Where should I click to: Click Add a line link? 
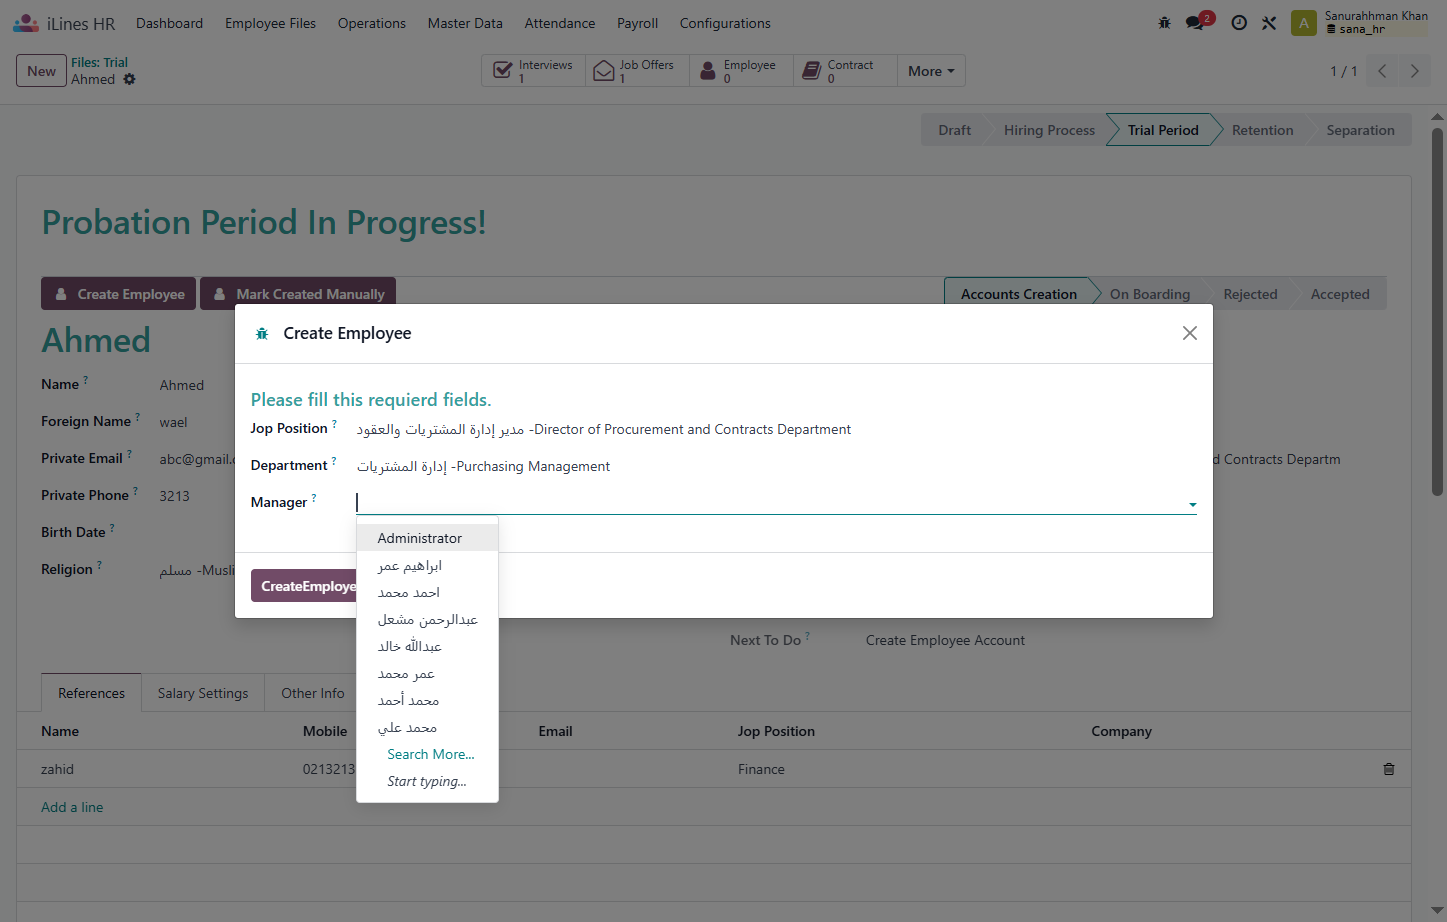[x=72, y=807]
